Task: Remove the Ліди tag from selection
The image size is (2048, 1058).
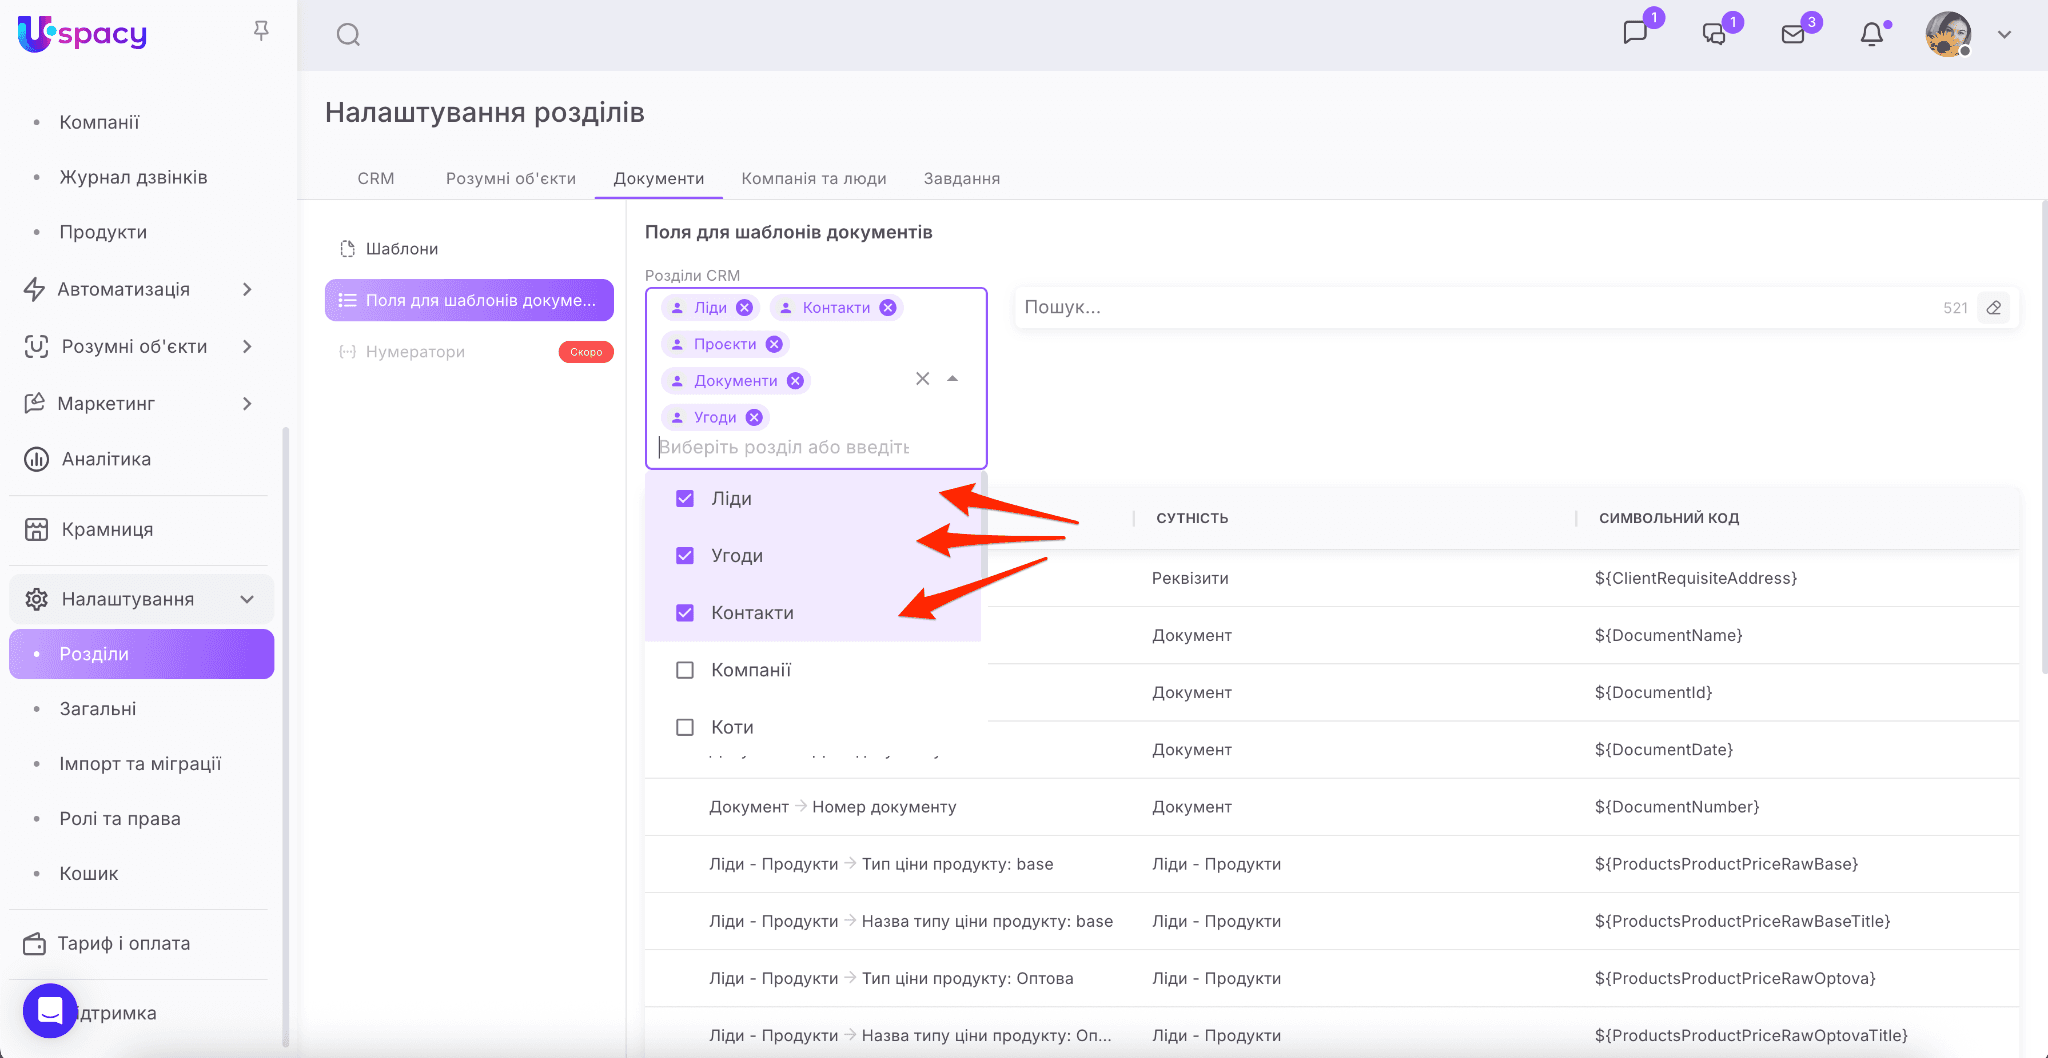Action: pos(744,308)
